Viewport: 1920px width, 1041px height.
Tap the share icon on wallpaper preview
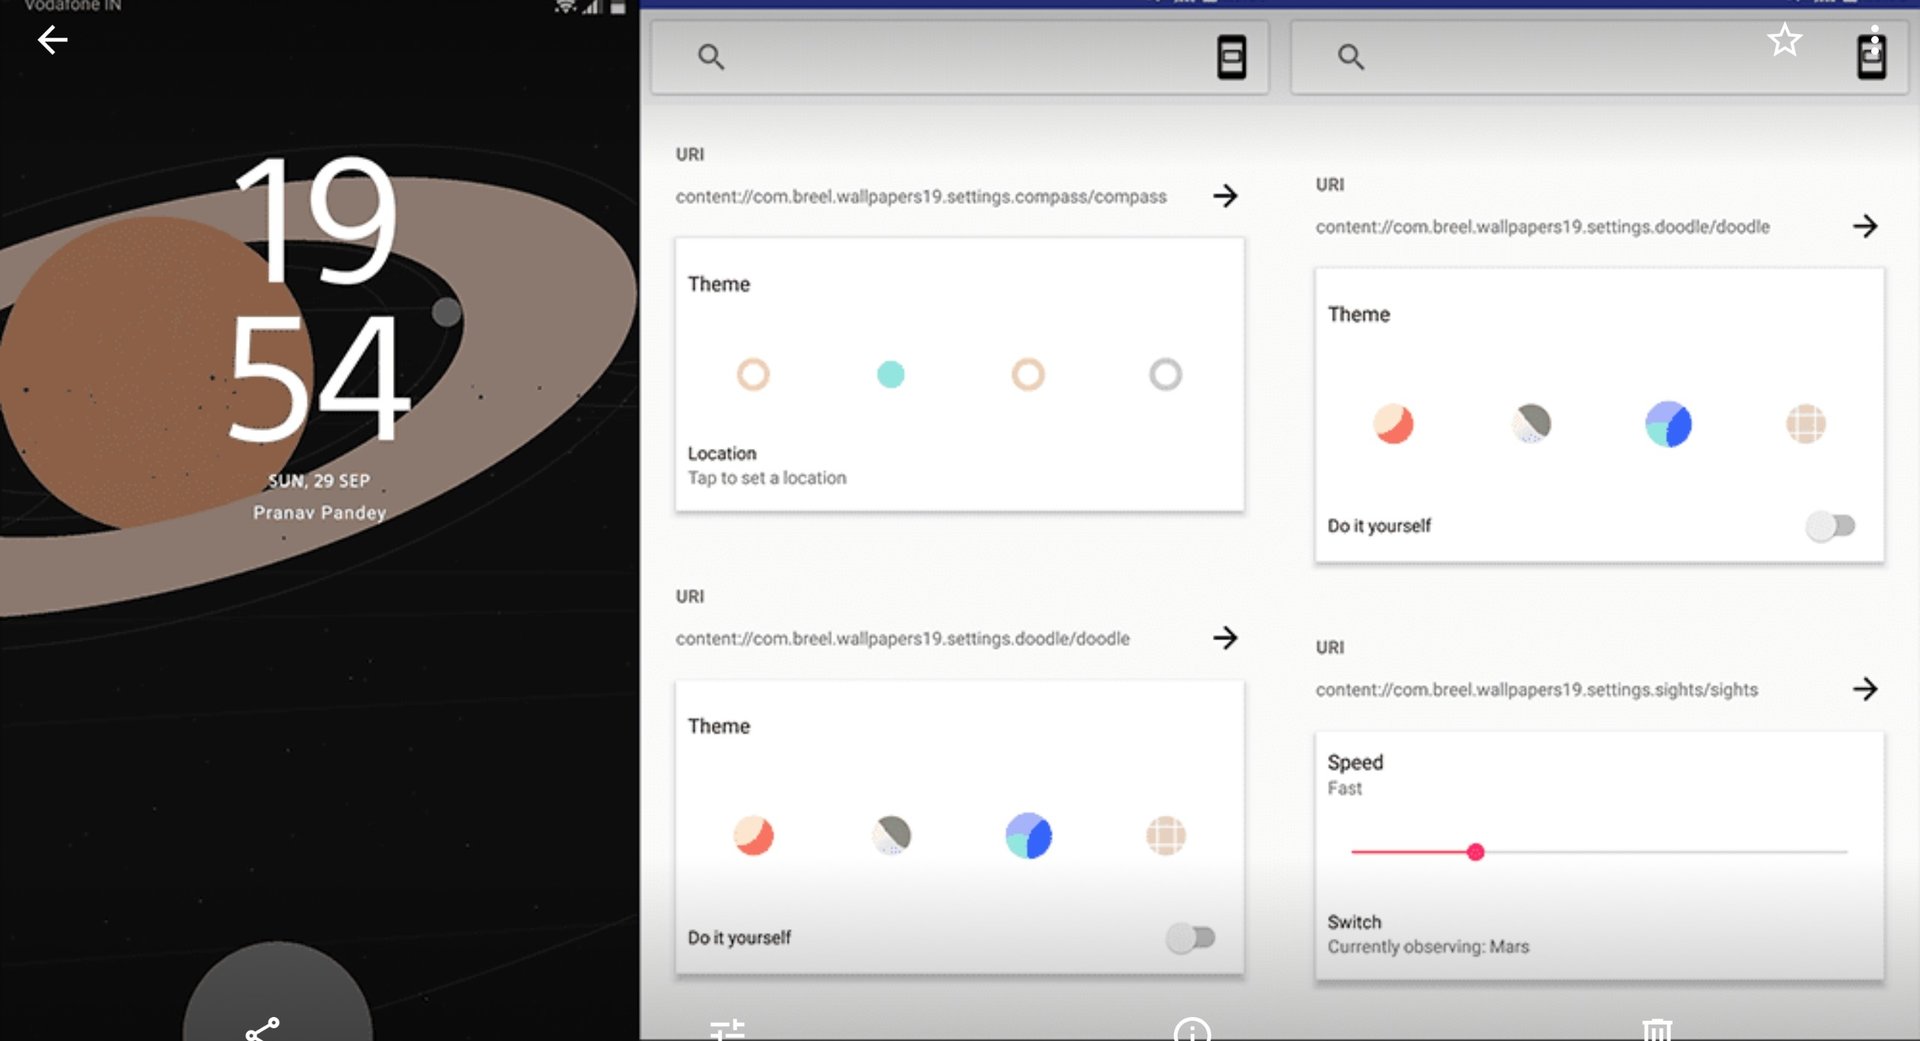[x=263, y=1028]
